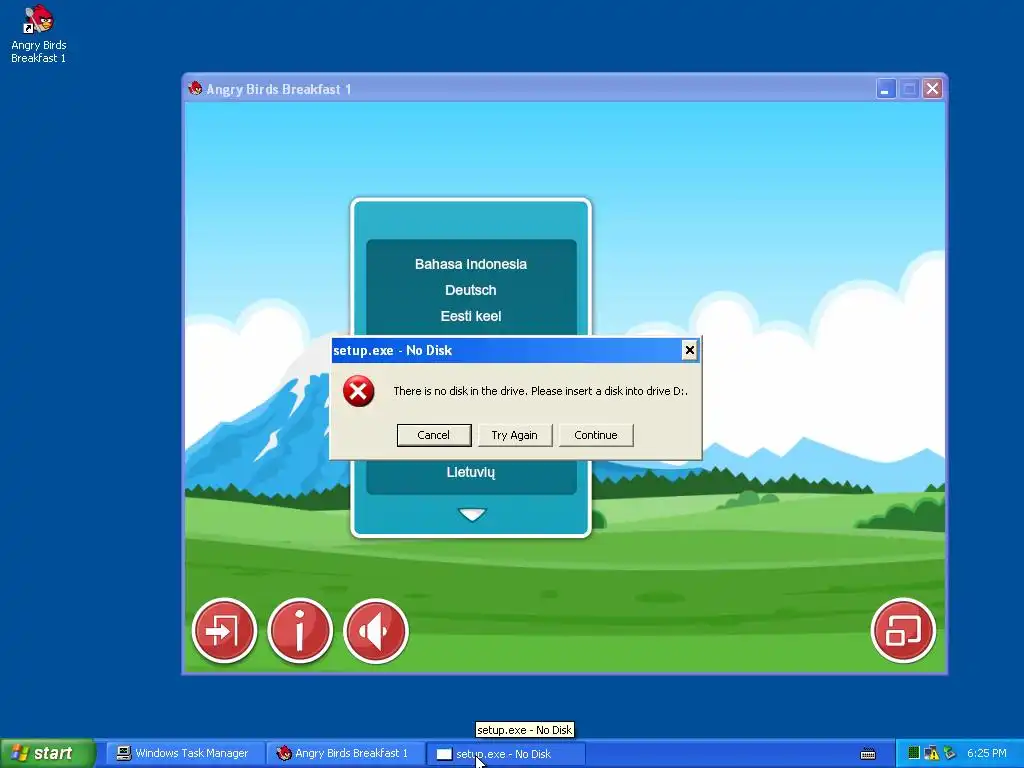Mute sound with the speaker button
The image size is (1024, 768).
[x=376, y=631]
